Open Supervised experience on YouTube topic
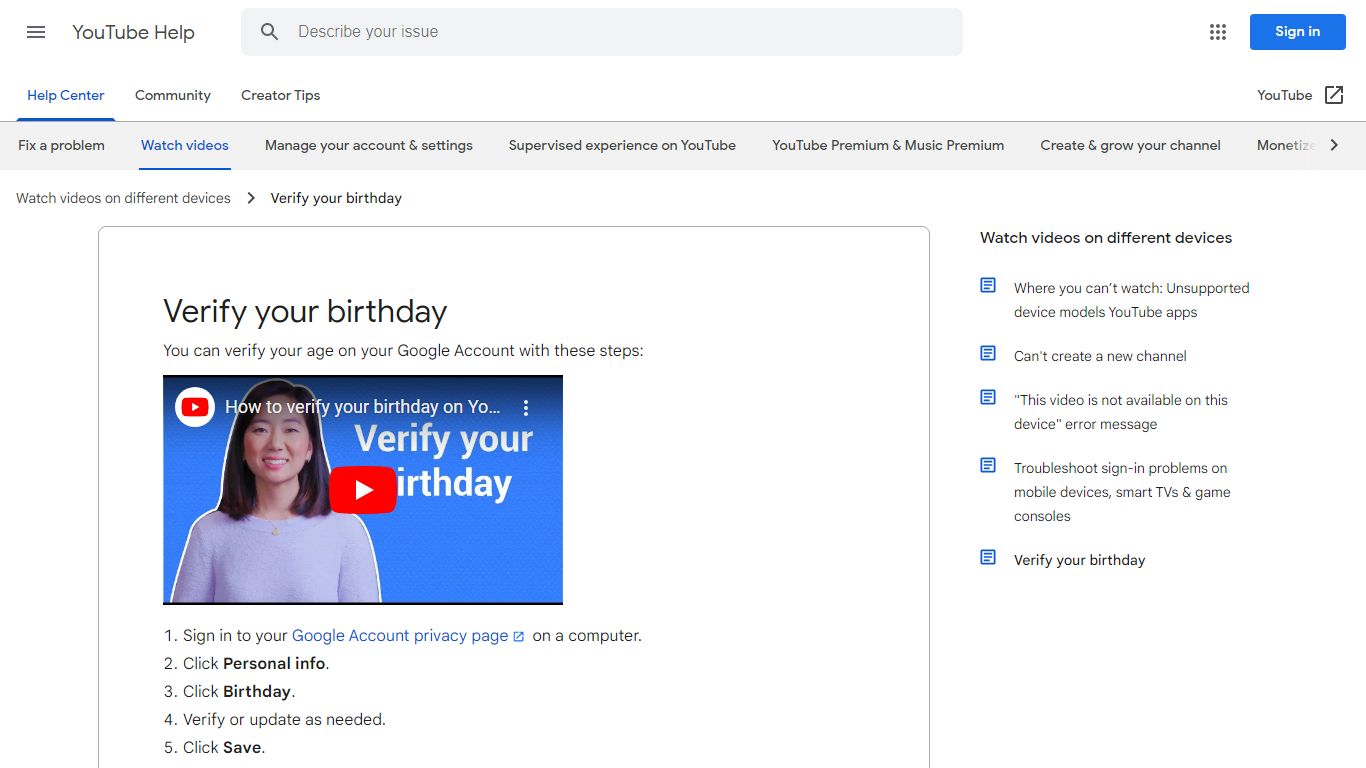This screenshot has height=768, width=1366. coord(622,145)
